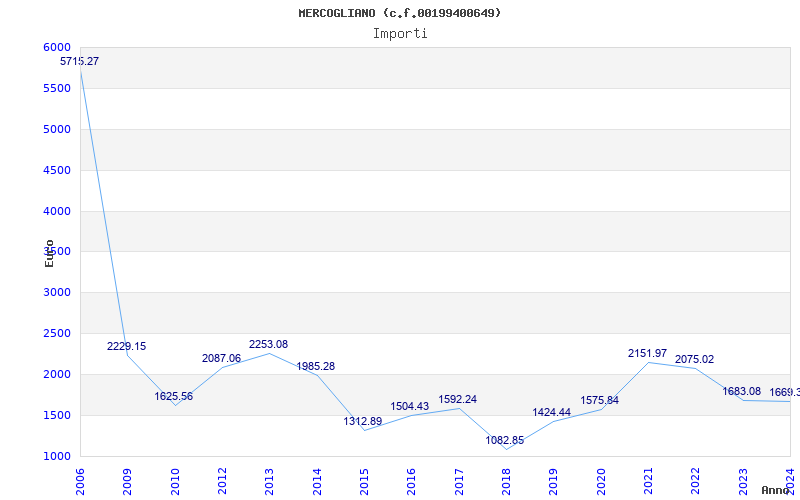Select the data label 1592.24
Image resolution: width=800 pixels, height=500 pixels.
pos(458,399)
